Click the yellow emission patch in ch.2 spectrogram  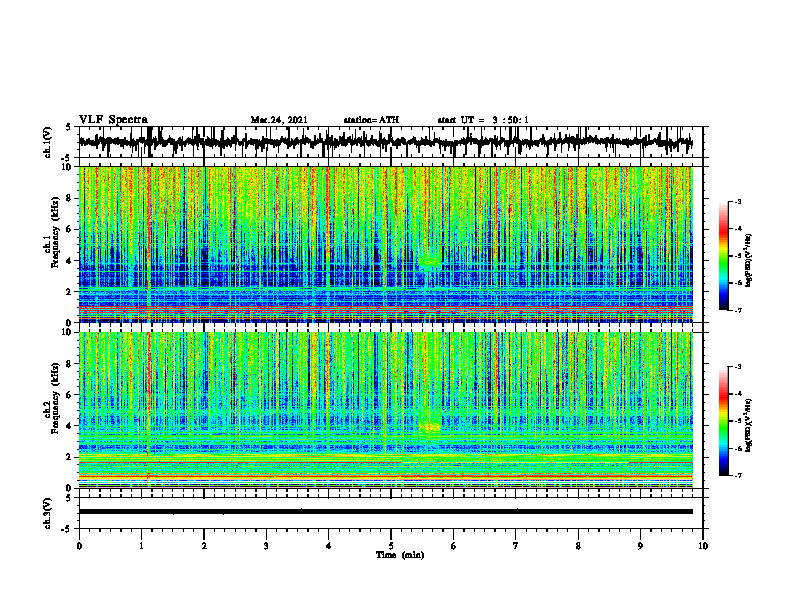430,427
